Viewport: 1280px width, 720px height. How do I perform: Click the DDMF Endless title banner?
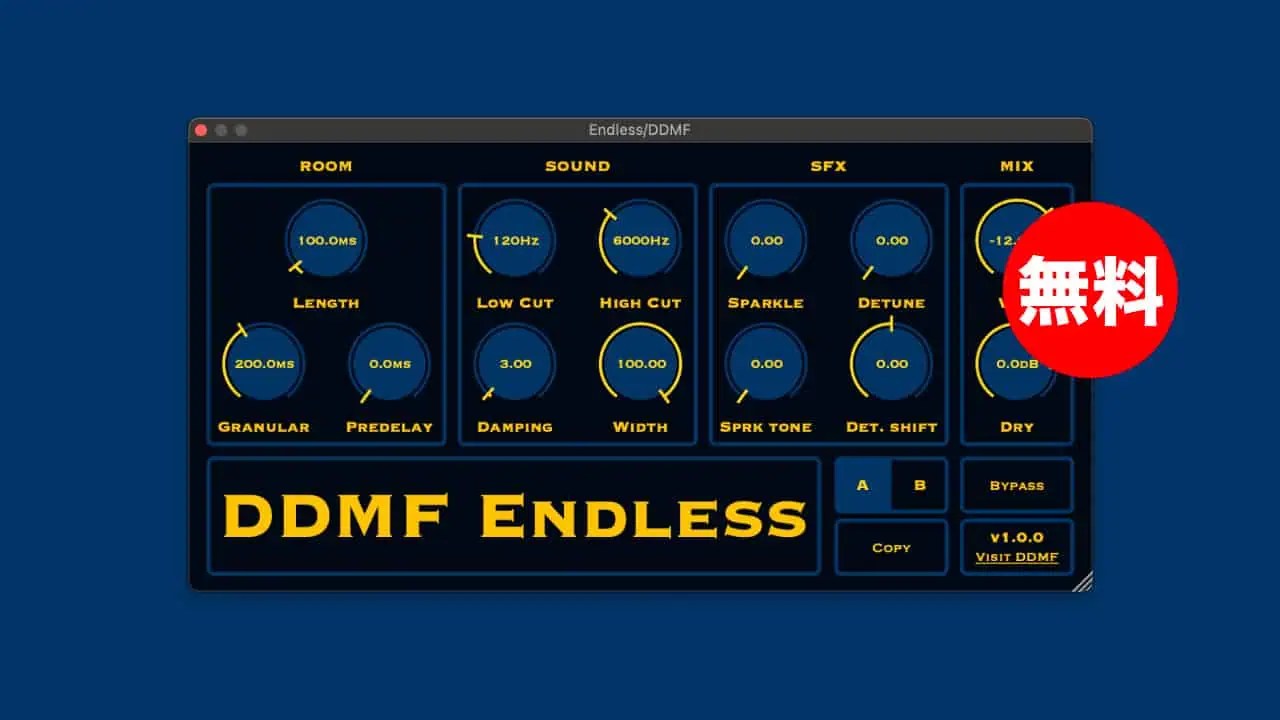(x=514, y=517)
